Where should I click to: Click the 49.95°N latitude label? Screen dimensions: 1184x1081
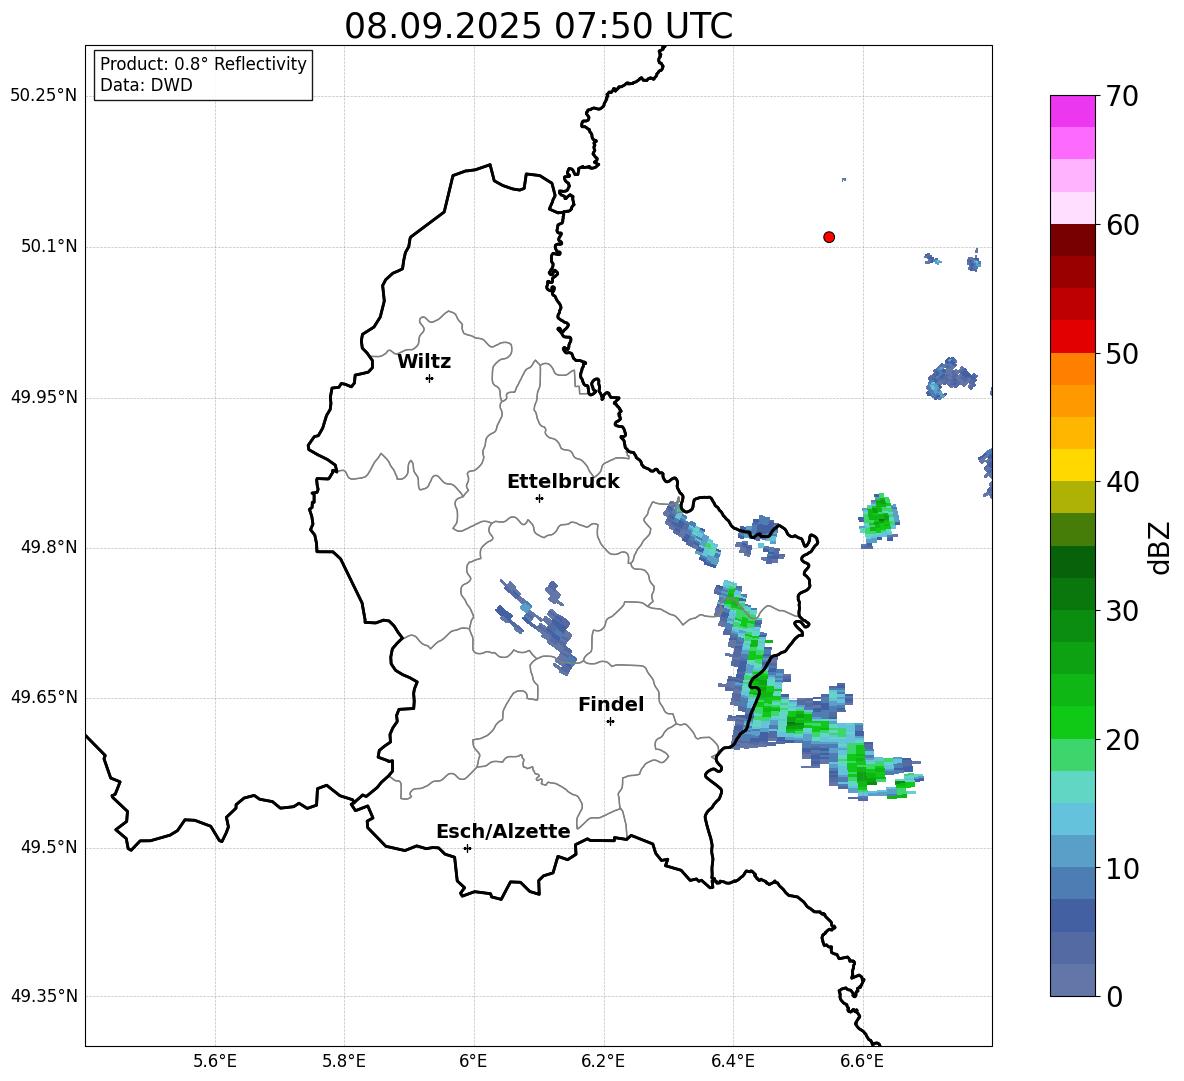tap(44, 397)
